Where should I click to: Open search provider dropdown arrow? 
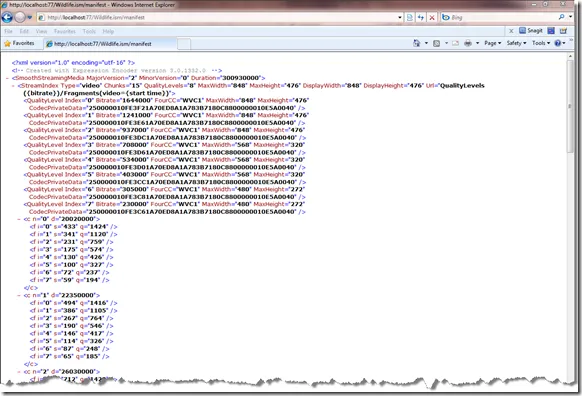click(x=570, y=17)
